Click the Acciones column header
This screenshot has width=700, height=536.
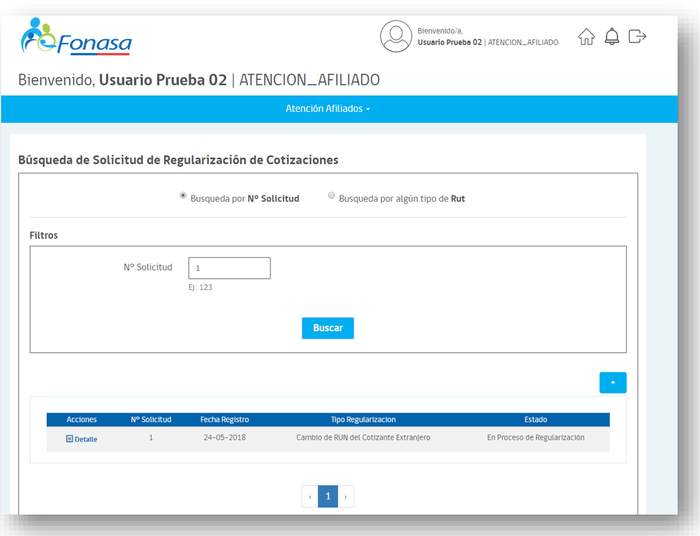[81, 420]
